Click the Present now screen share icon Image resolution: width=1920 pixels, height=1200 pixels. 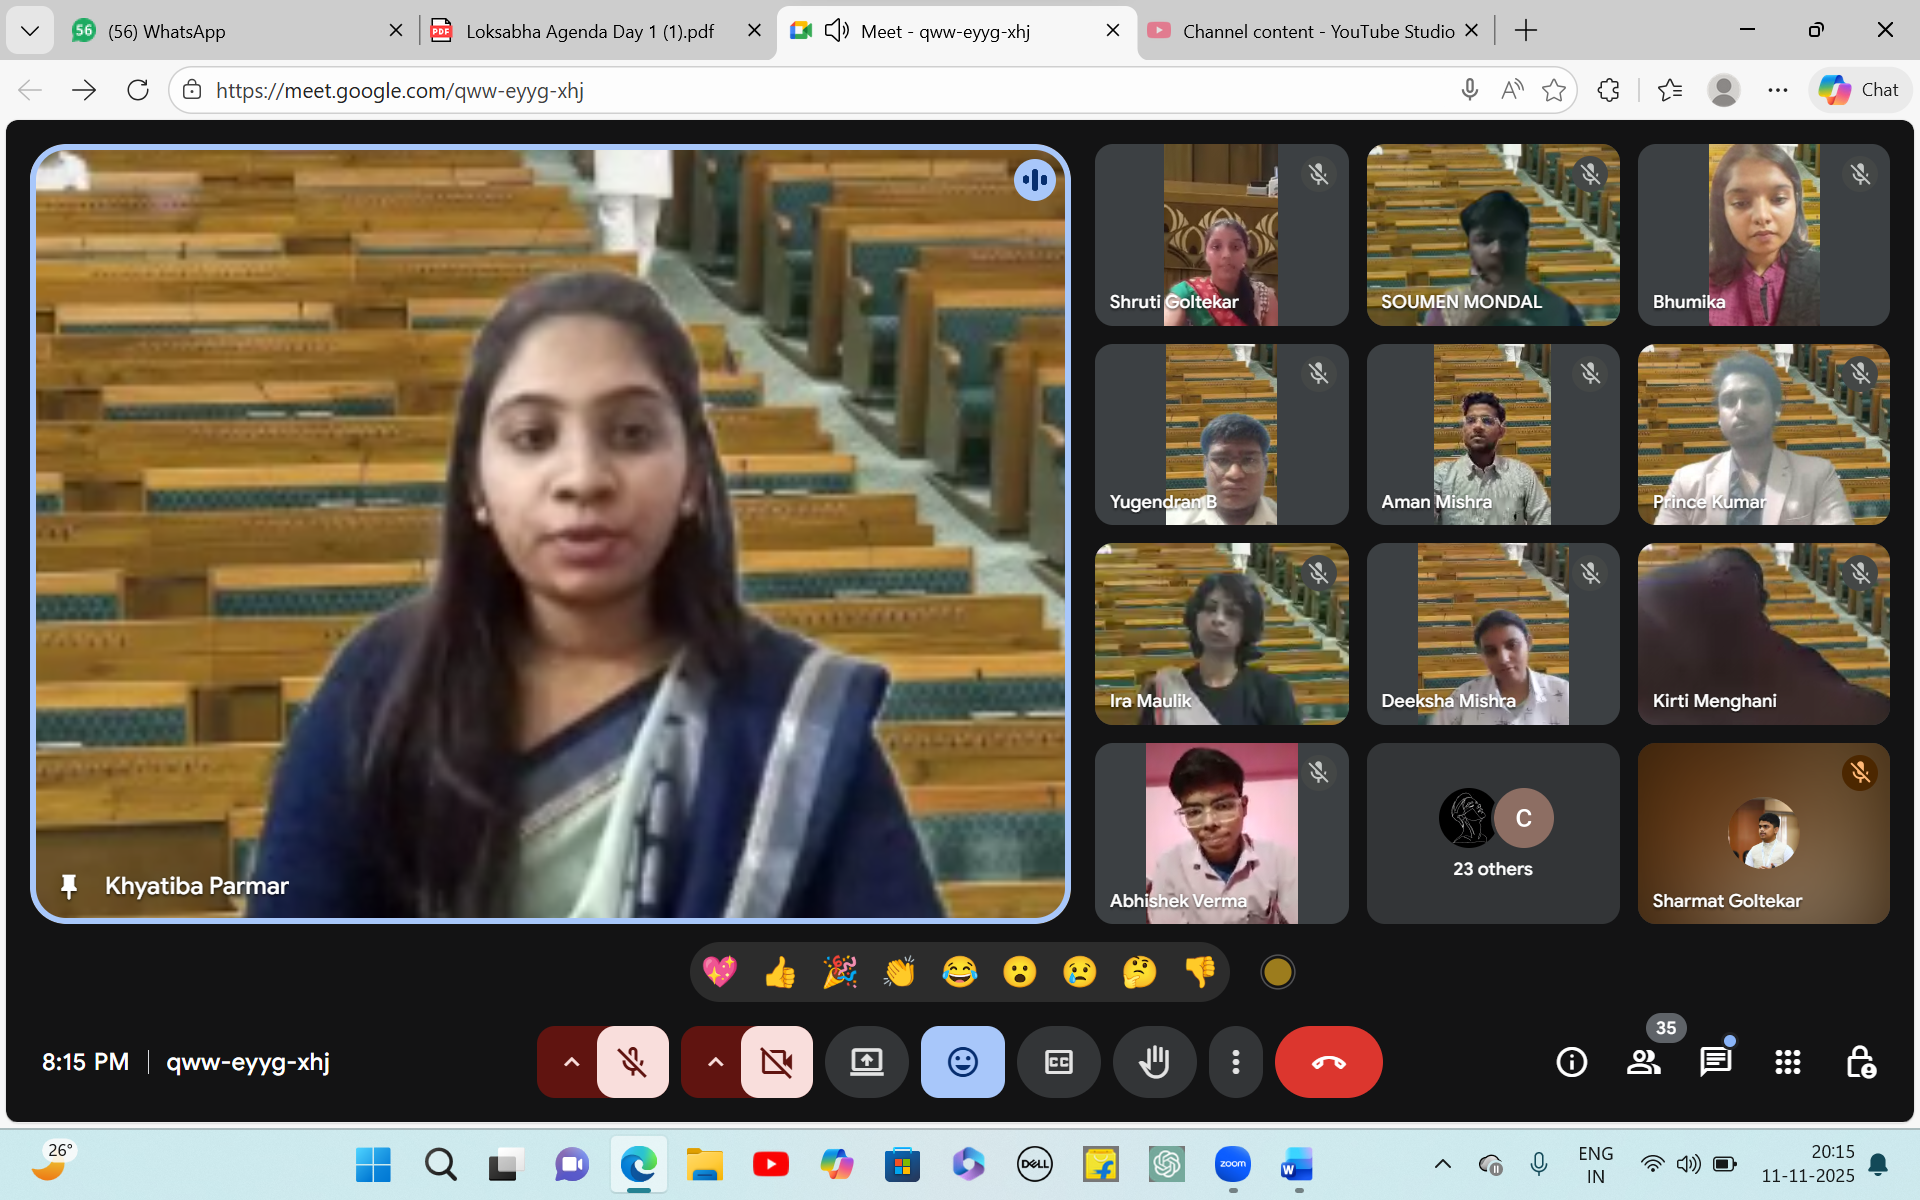pos(866,1062)
